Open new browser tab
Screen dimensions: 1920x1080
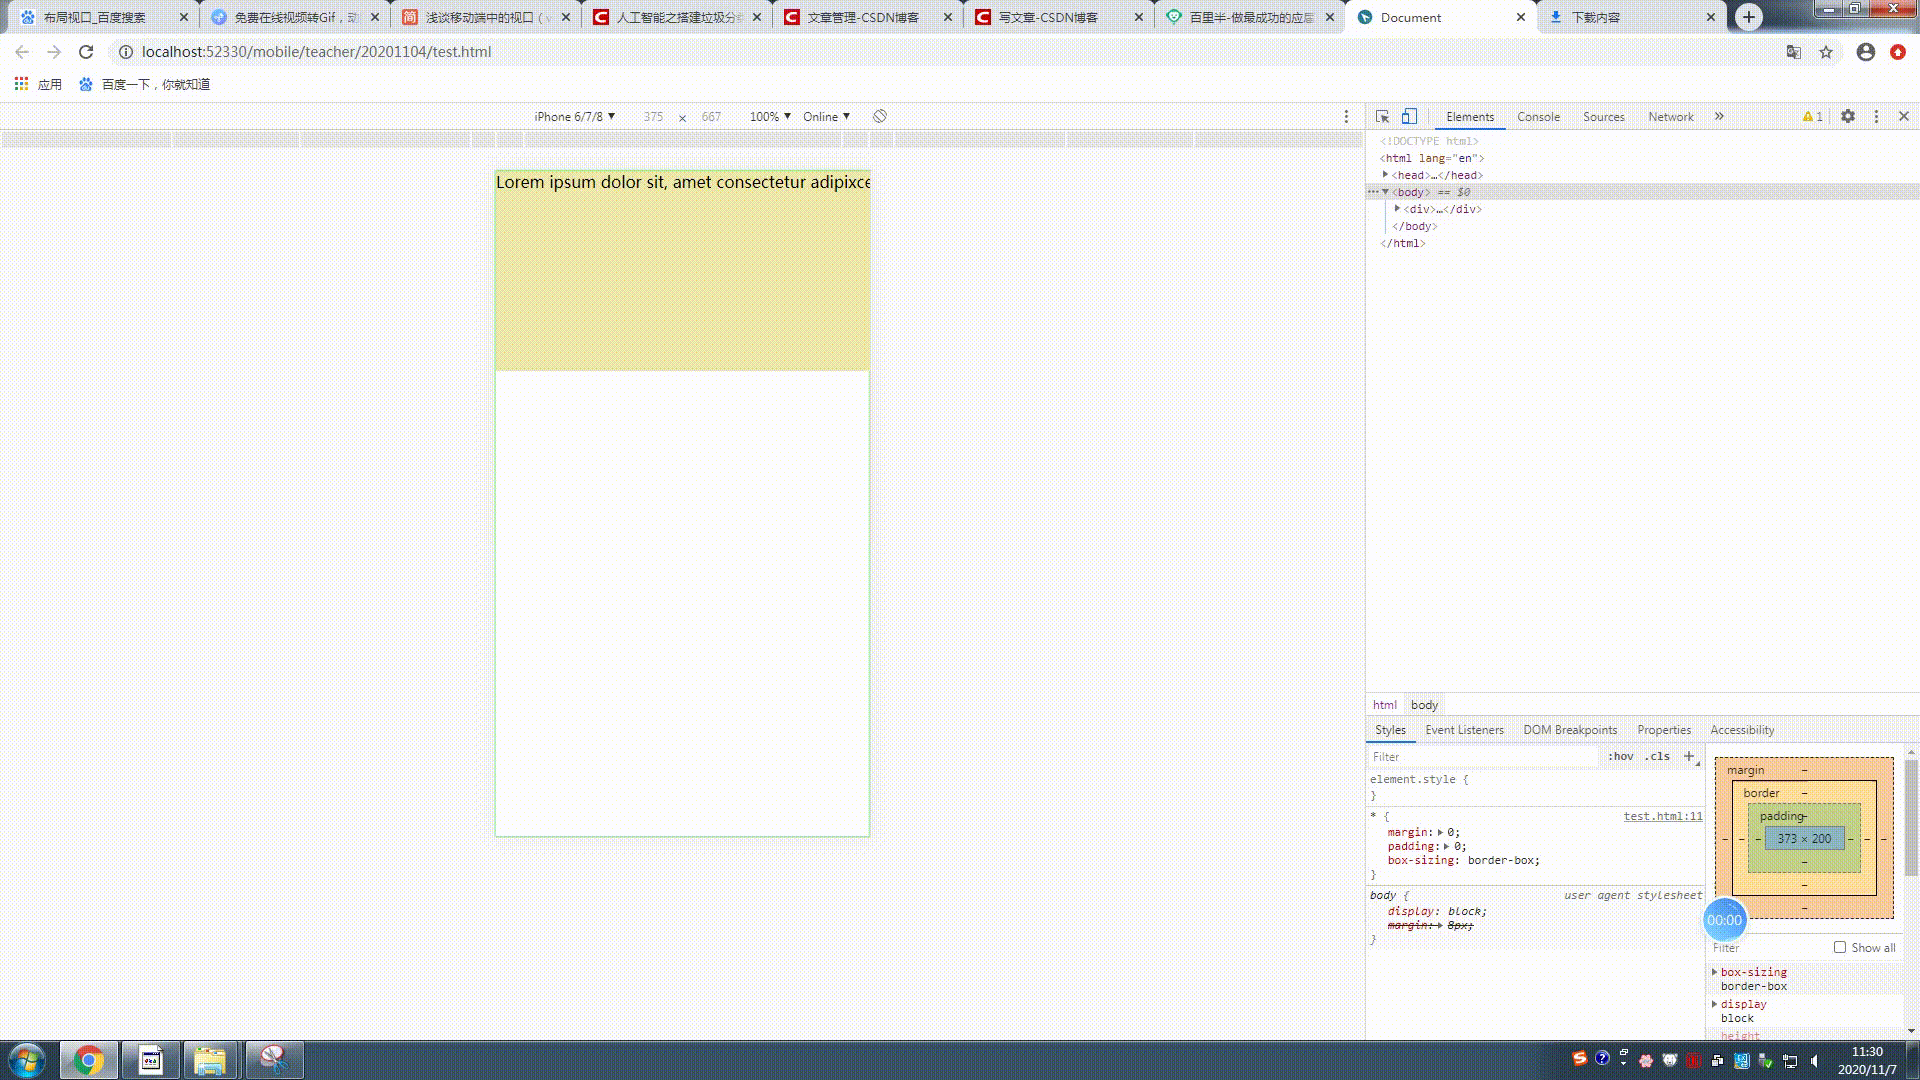tap(1748, 17)
